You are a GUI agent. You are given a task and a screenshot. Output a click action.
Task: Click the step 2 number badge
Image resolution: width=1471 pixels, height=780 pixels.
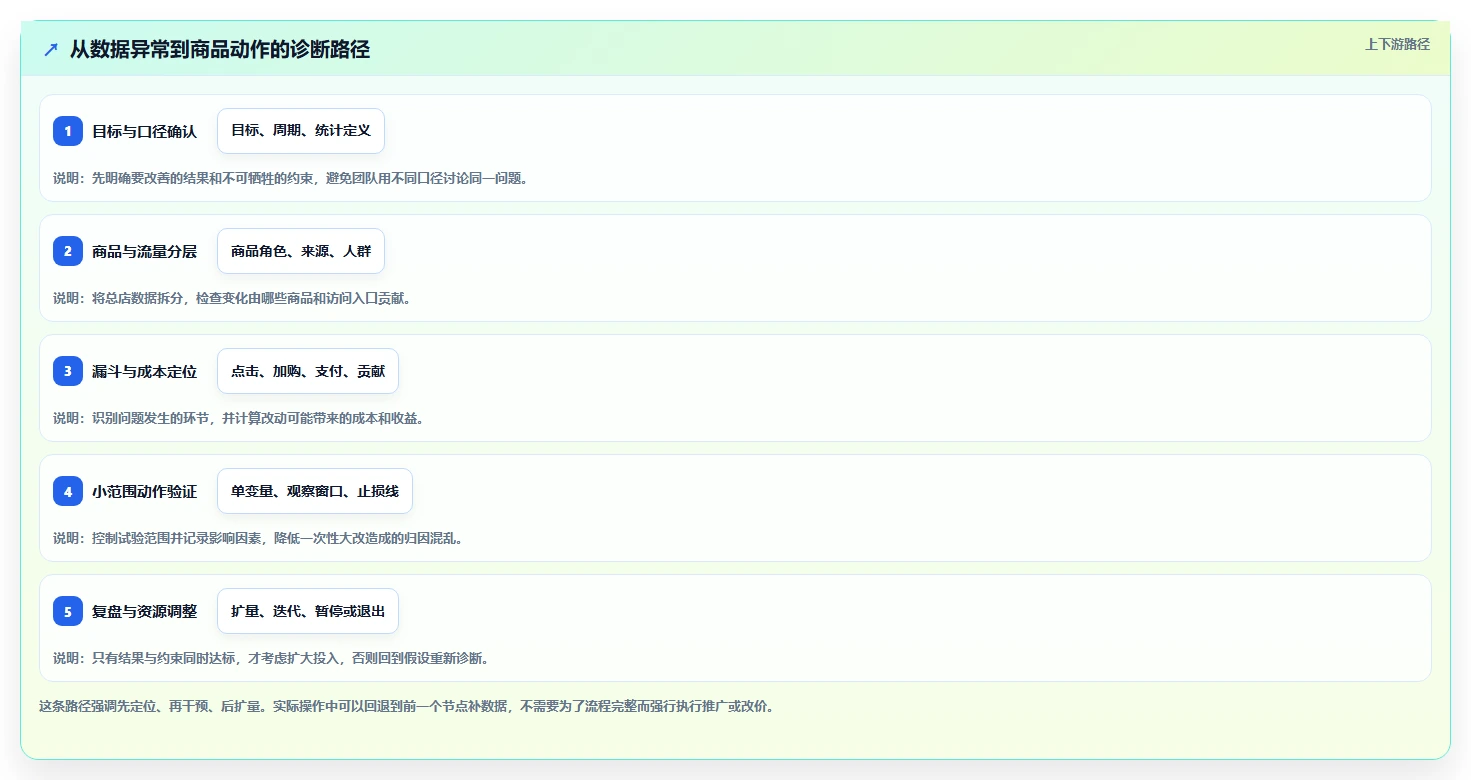pos(68,251)
